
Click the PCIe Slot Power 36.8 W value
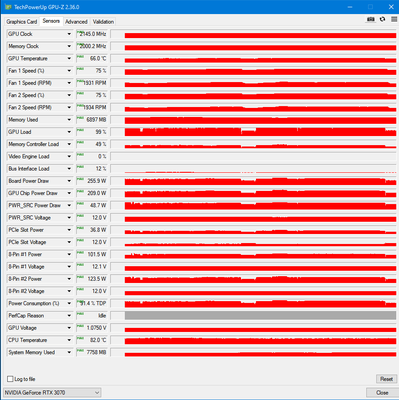click(x=92, y=230)
